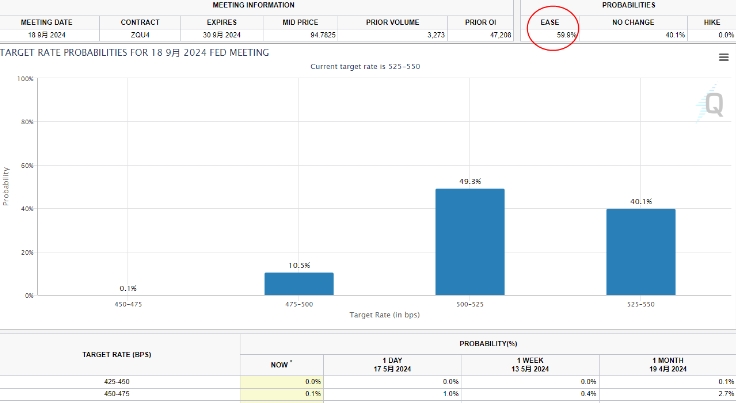Click the 100% y-axis tick label

[x=25, y=79]
